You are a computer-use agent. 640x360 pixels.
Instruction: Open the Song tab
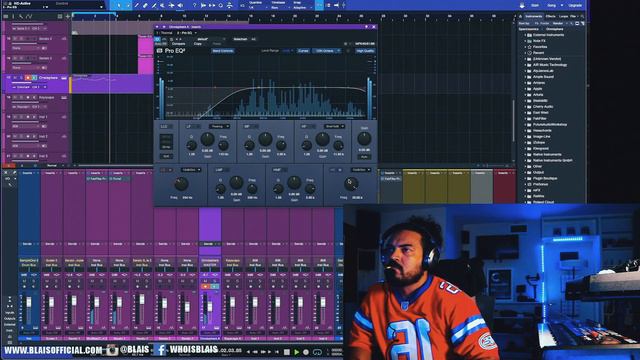click(x=551, y=5)
